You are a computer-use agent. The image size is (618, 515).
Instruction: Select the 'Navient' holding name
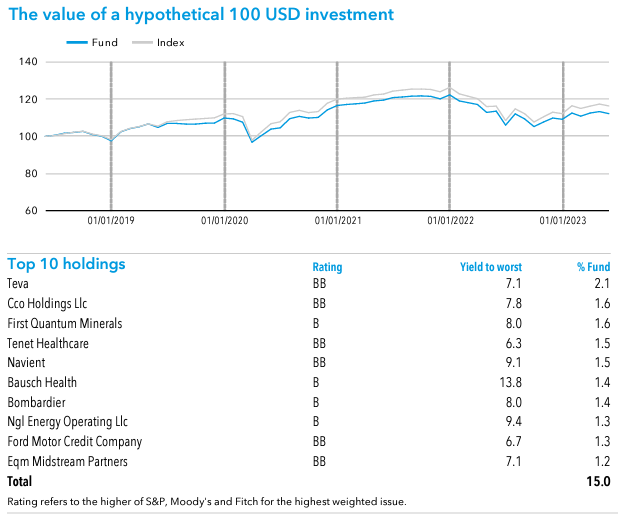click(26, 363)
